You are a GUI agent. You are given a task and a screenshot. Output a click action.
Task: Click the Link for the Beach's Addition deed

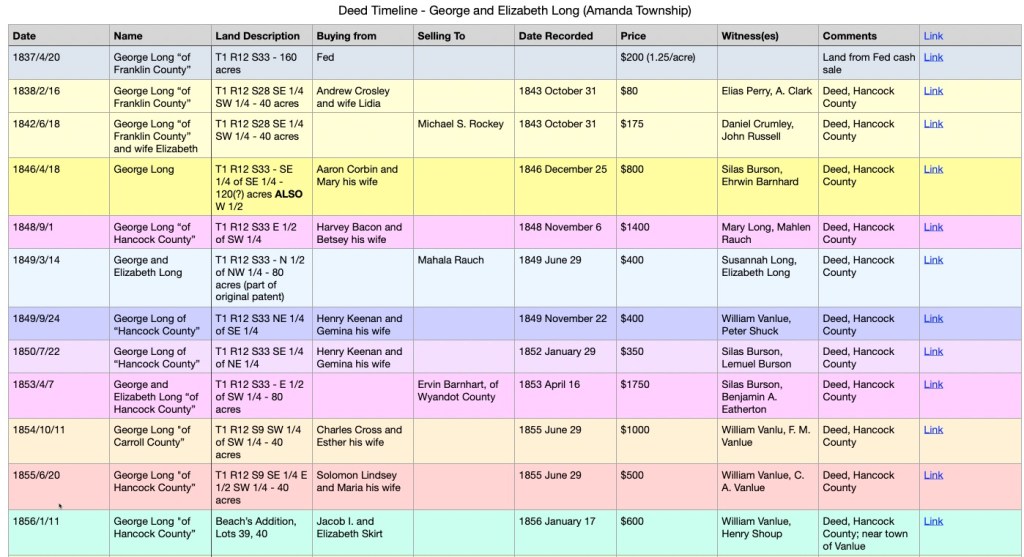pos(932,521)
